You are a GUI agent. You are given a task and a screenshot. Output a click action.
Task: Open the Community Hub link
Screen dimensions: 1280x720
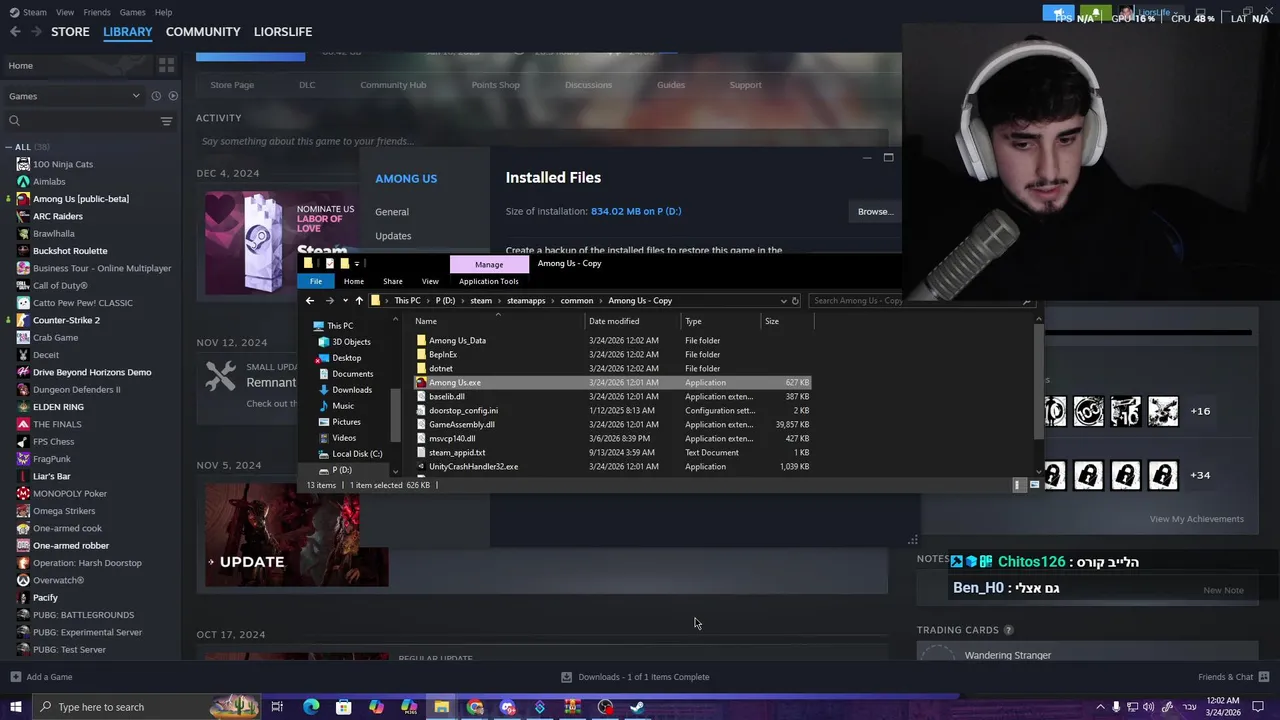393,85
